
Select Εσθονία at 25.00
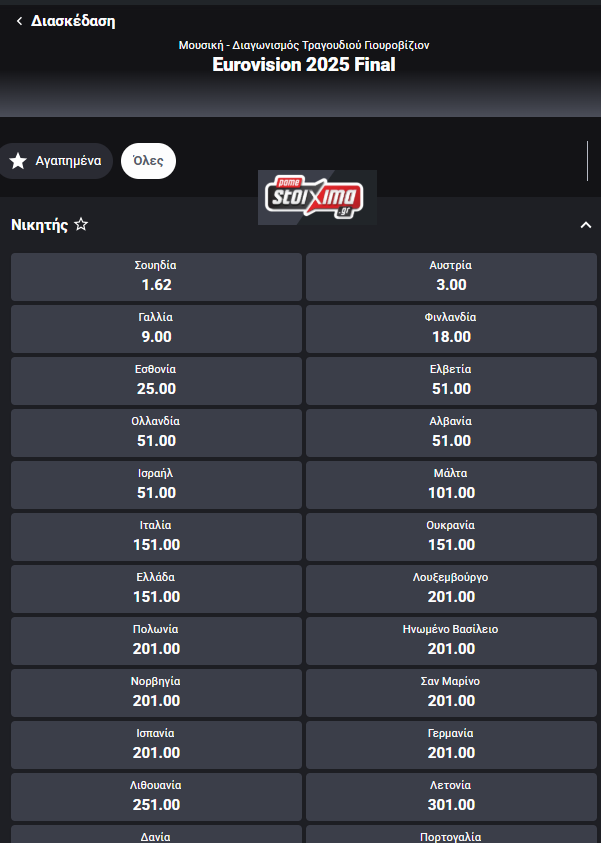click(x=156, y=381)
